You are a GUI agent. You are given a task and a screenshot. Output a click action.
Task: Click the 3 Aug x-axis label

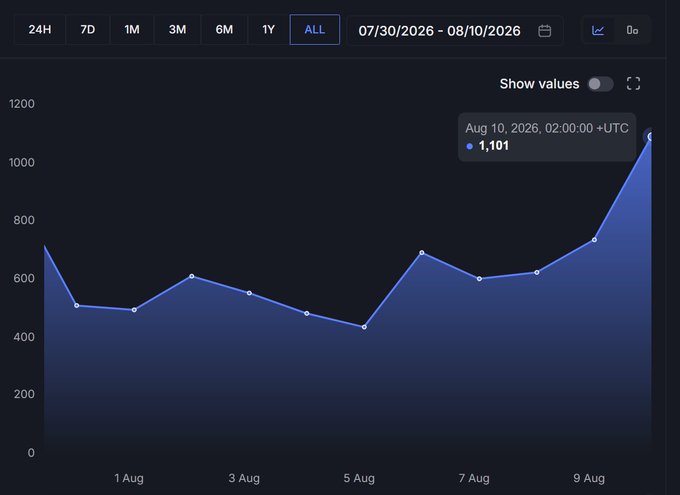(x=244, y=478)
